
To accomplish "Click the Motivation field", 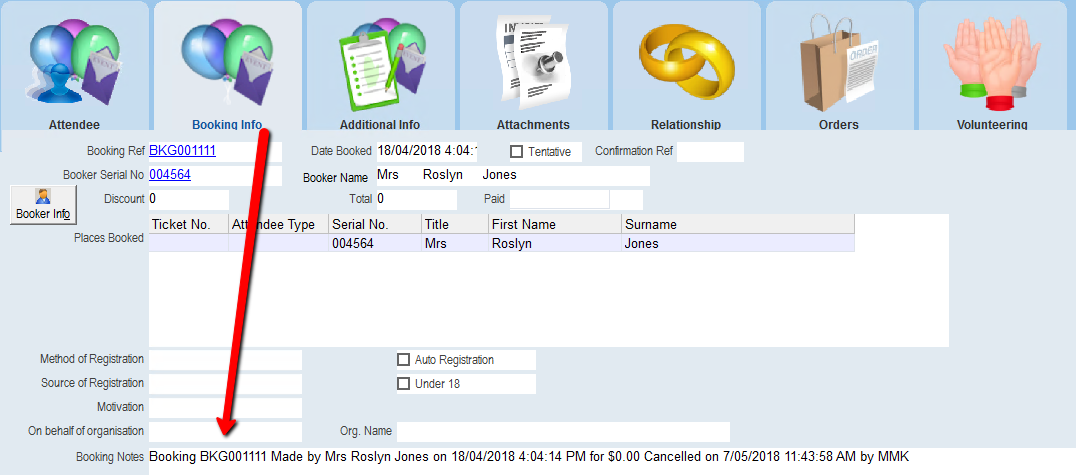I will 225,408.
